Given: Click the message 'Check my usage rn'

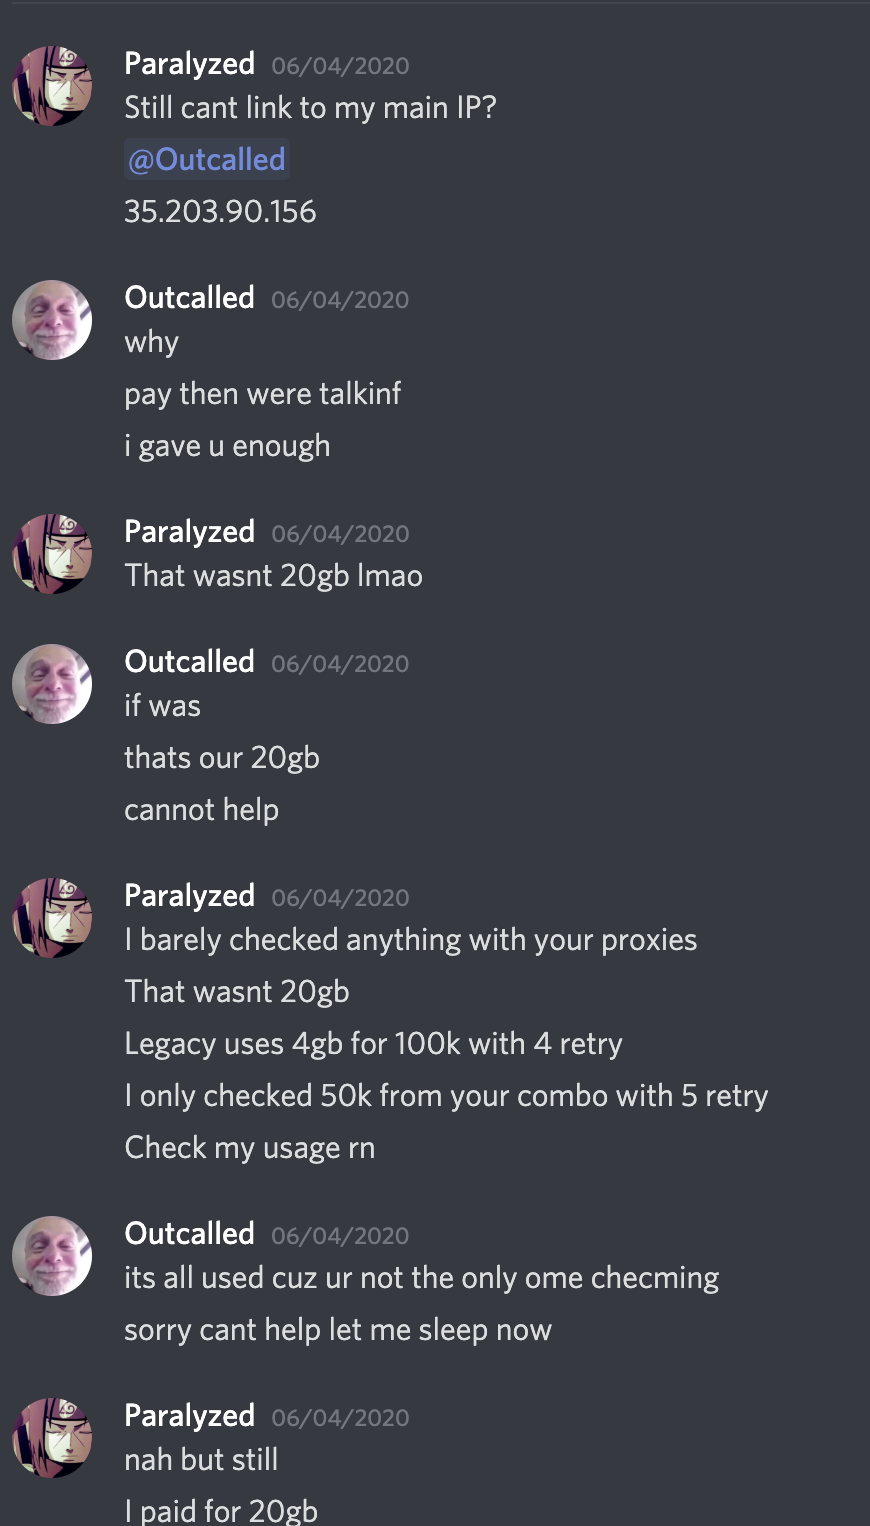Looking at the screenshot, I should click(x=250, y=1147).
